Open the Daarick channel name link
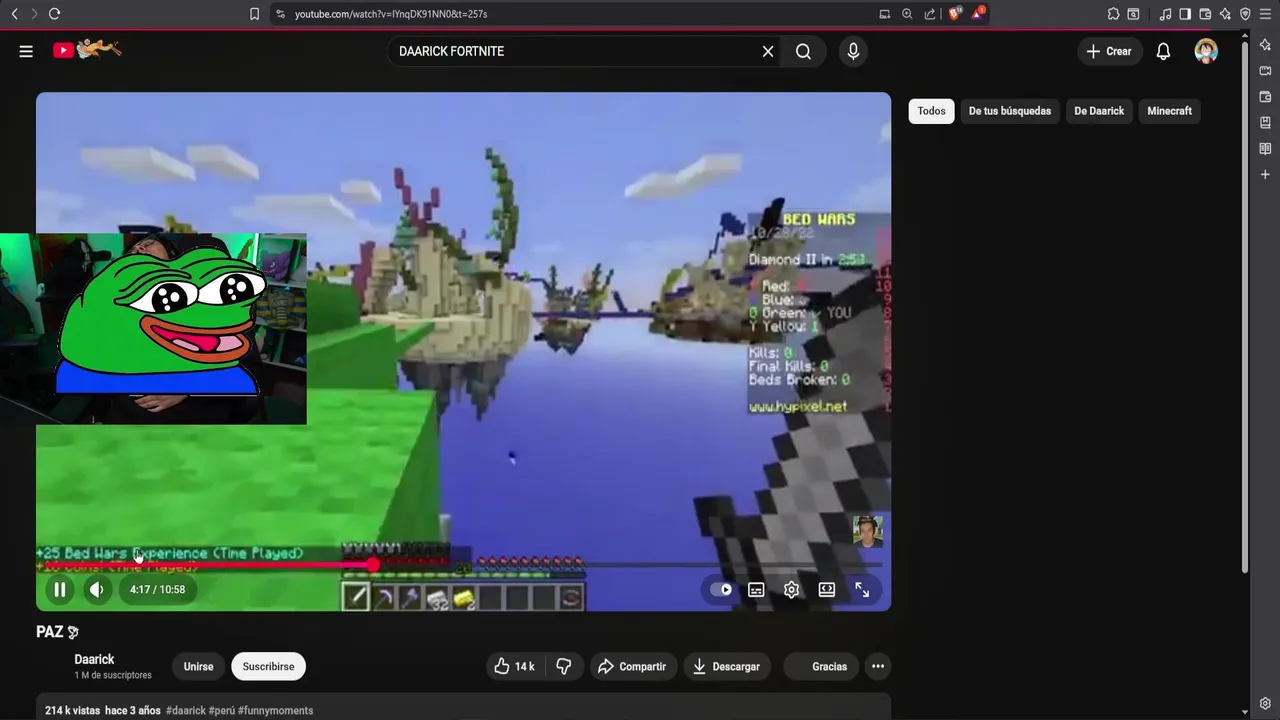This screenshot has width=1280, height=720. click(x=94, y=659)
